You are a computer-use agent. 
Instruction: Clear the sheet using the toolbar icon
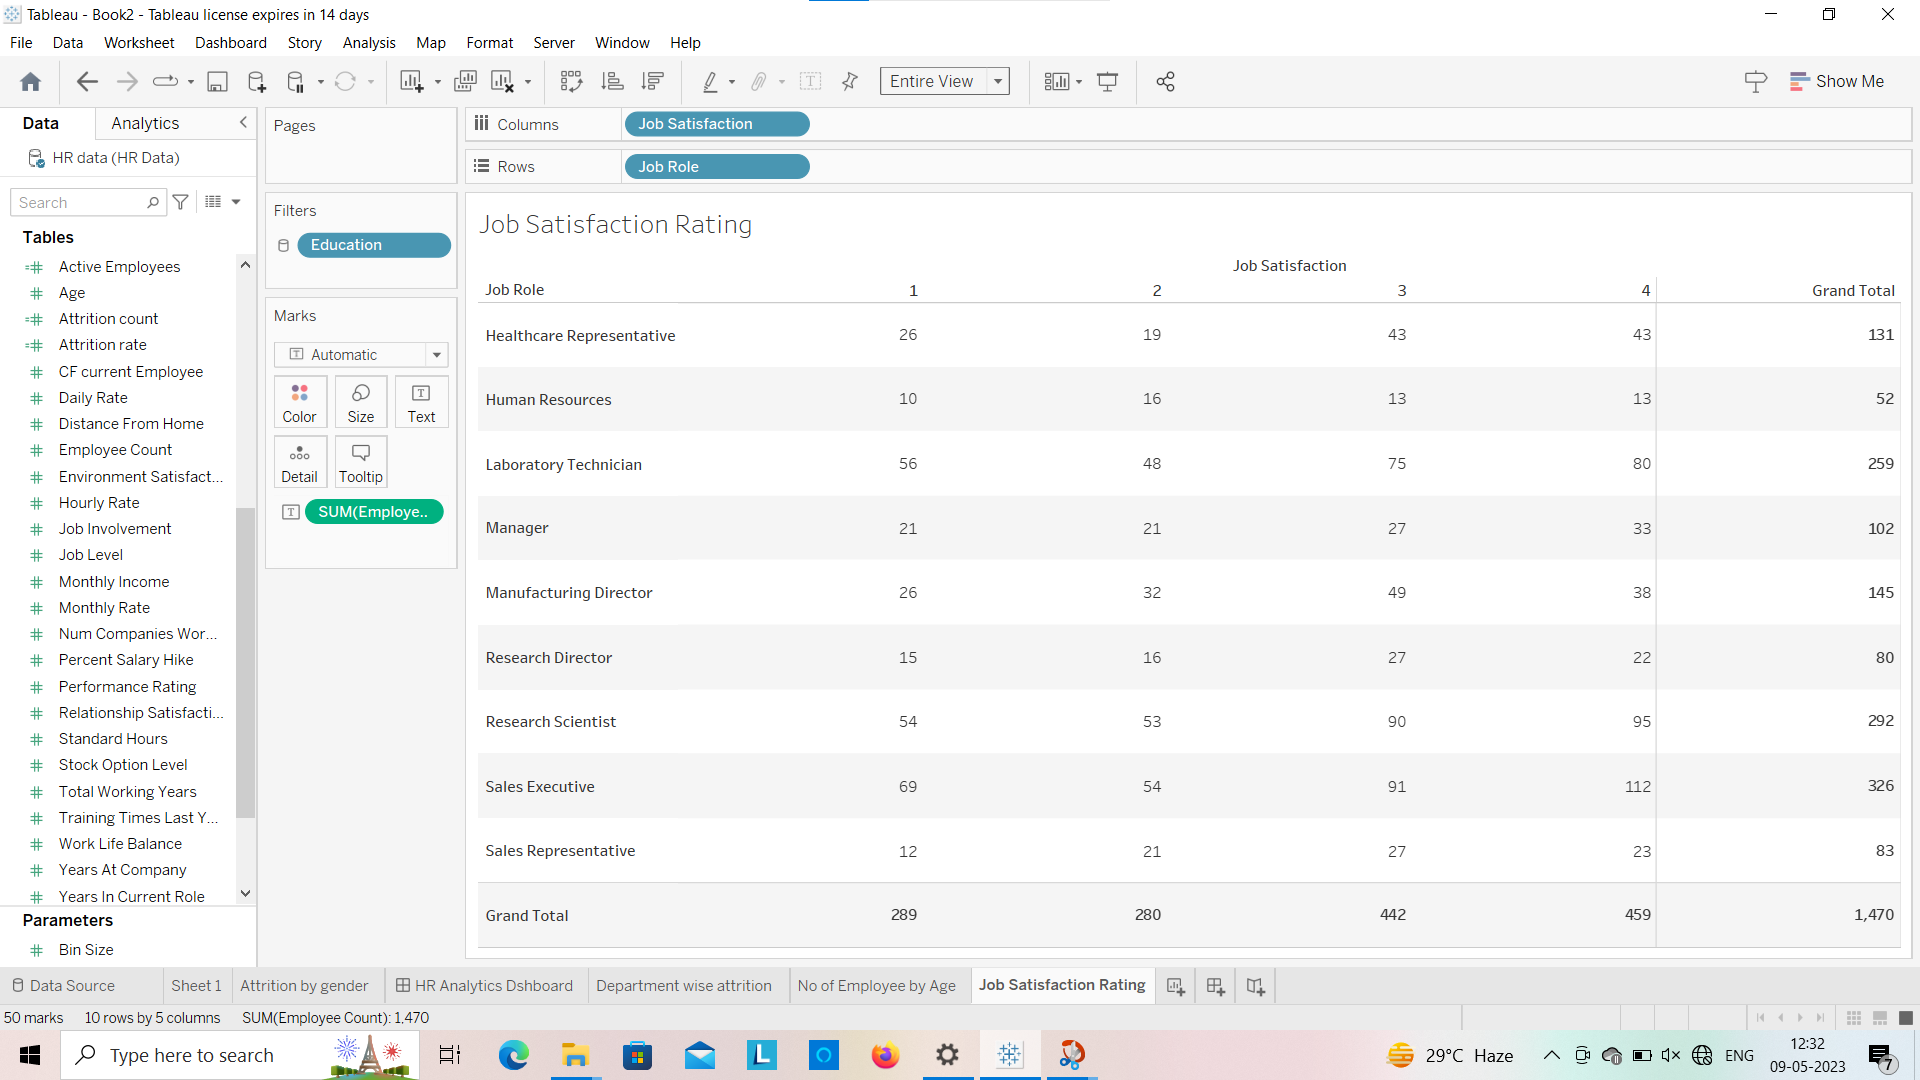click(503, 82)
